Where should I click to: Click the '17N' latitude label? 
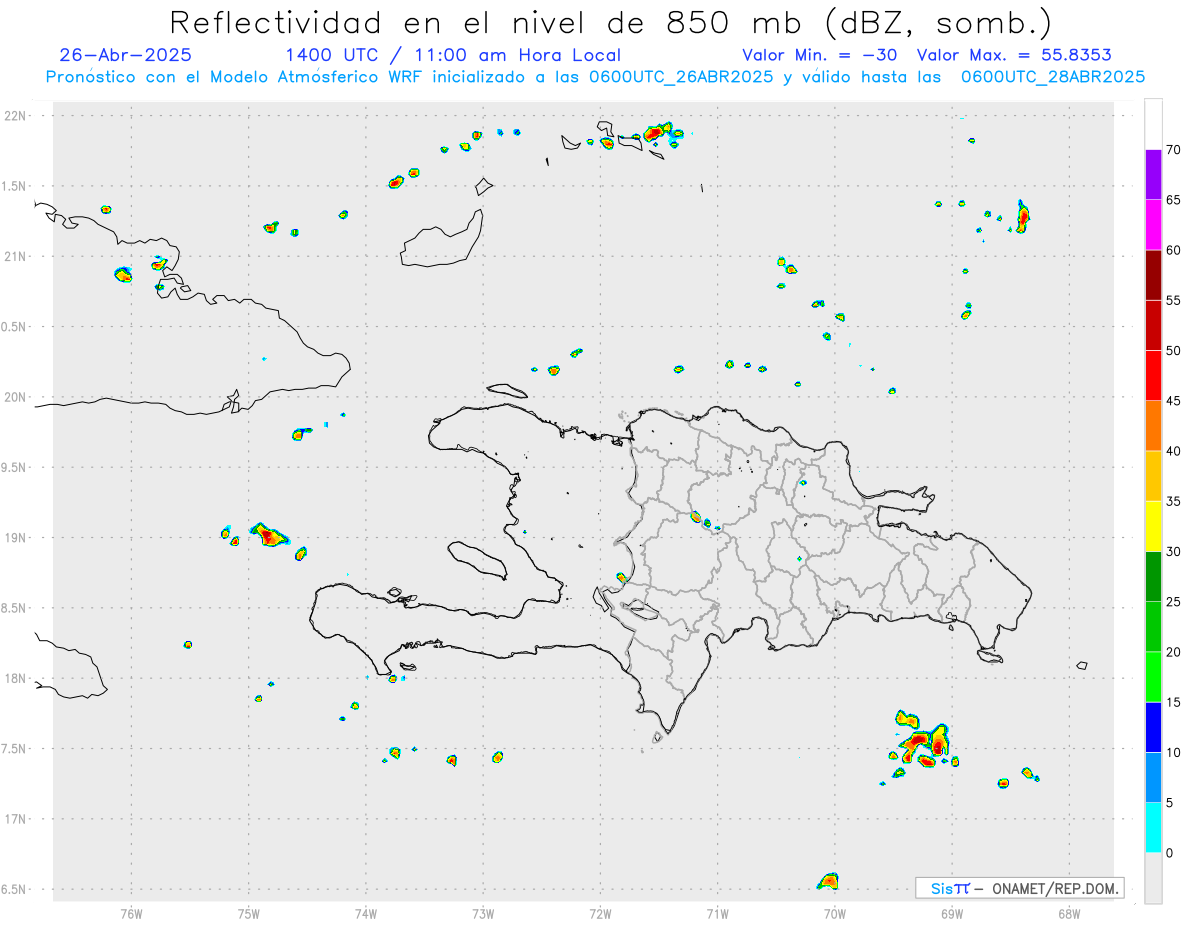tap(17, 819)
